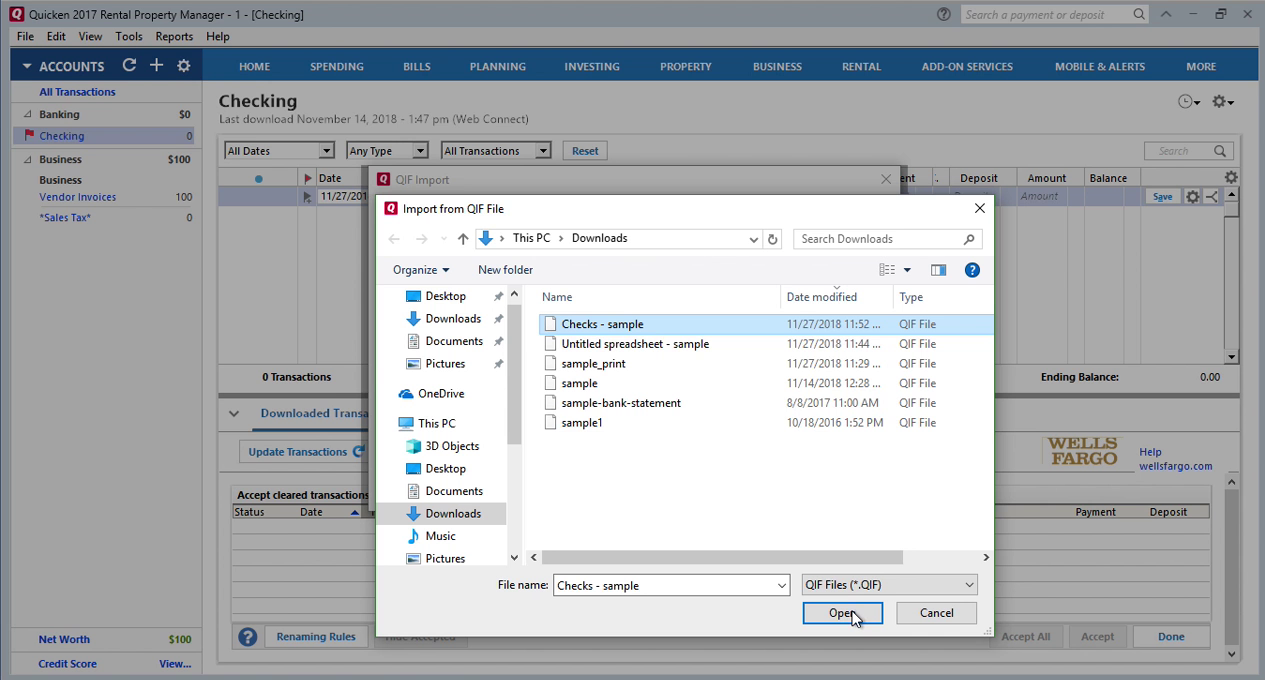1265x680 pixels.
Task: Switch to the Add-On Services tab
Action: (967, 66)
